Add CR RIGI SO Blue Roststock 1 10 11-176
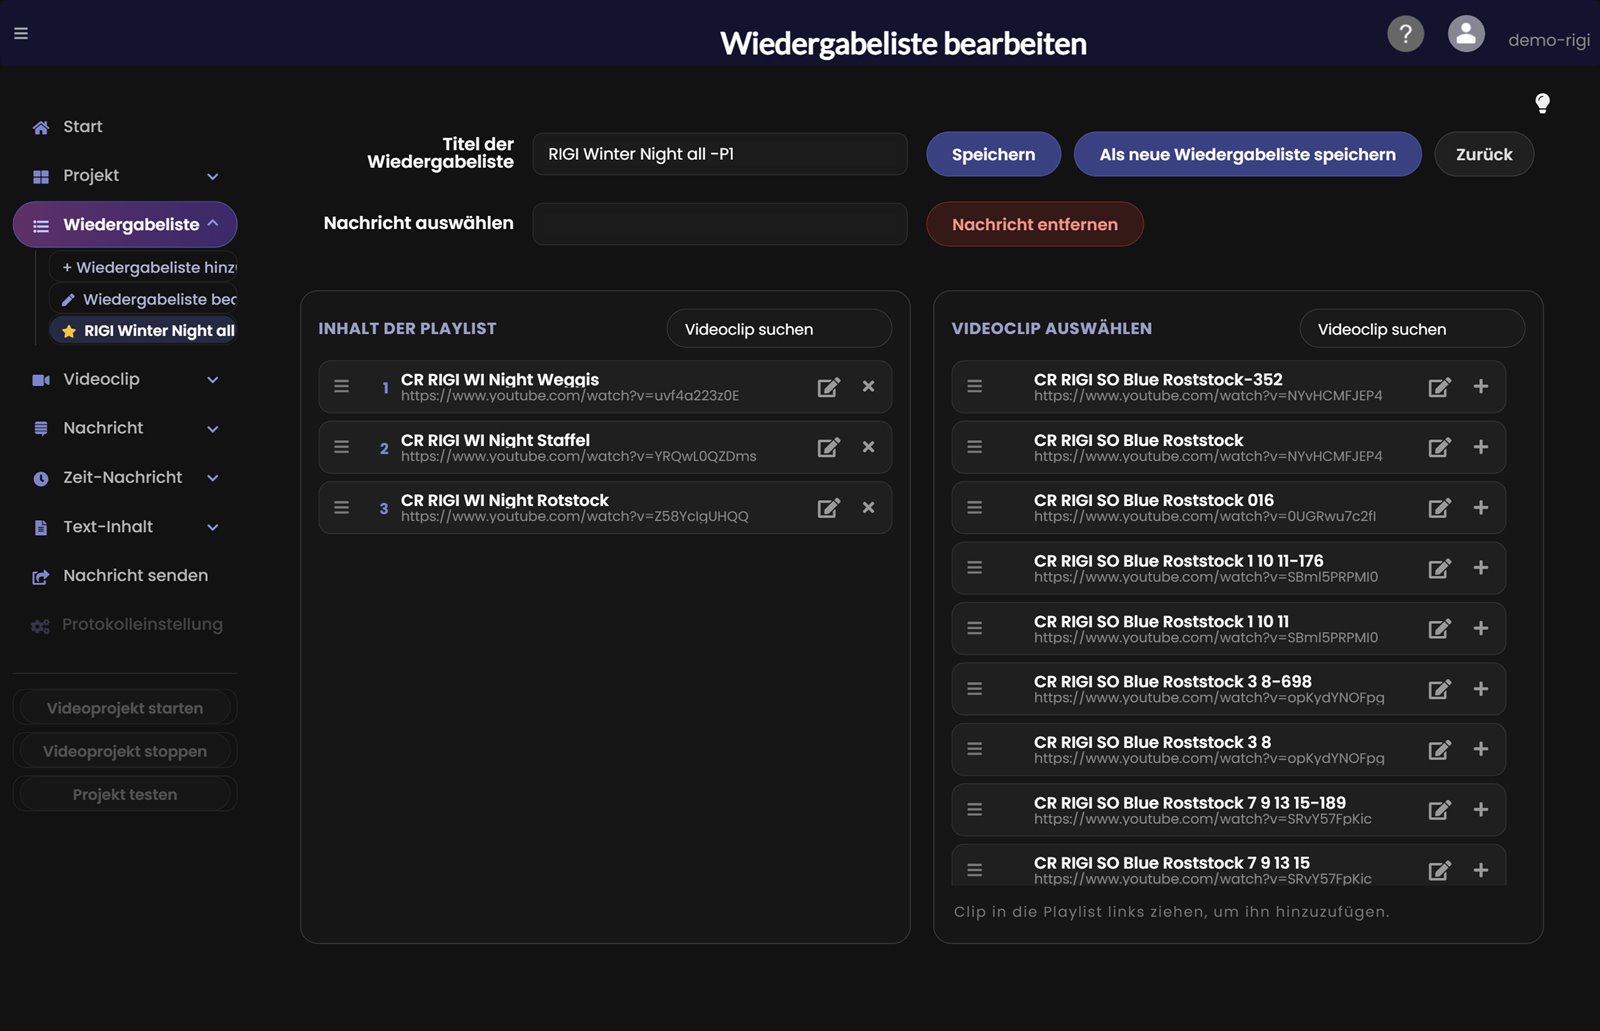 pyautogui.click(x=1481, y=568)
